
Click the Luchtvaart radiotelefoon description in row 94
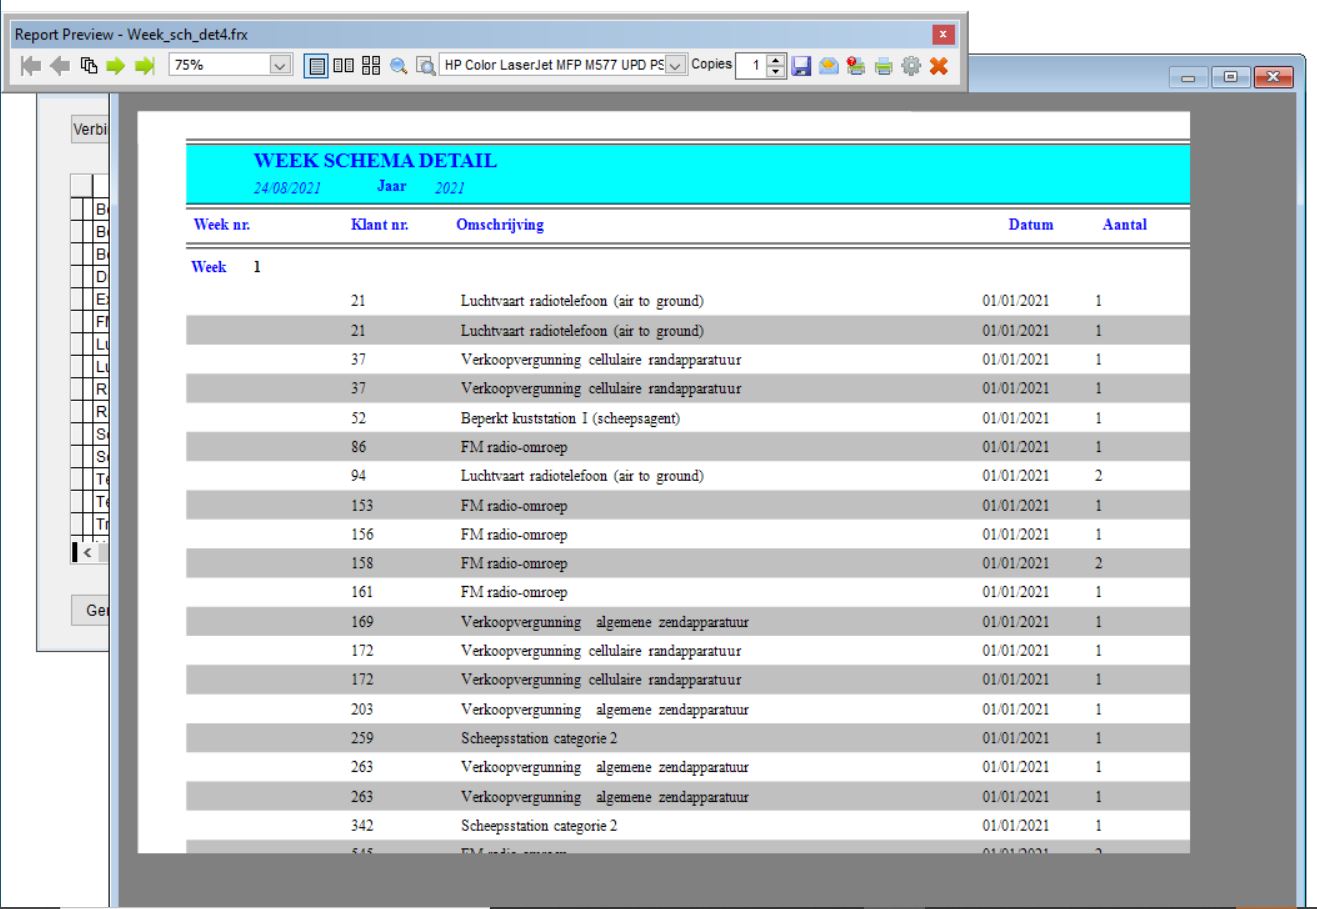(582, 476)
